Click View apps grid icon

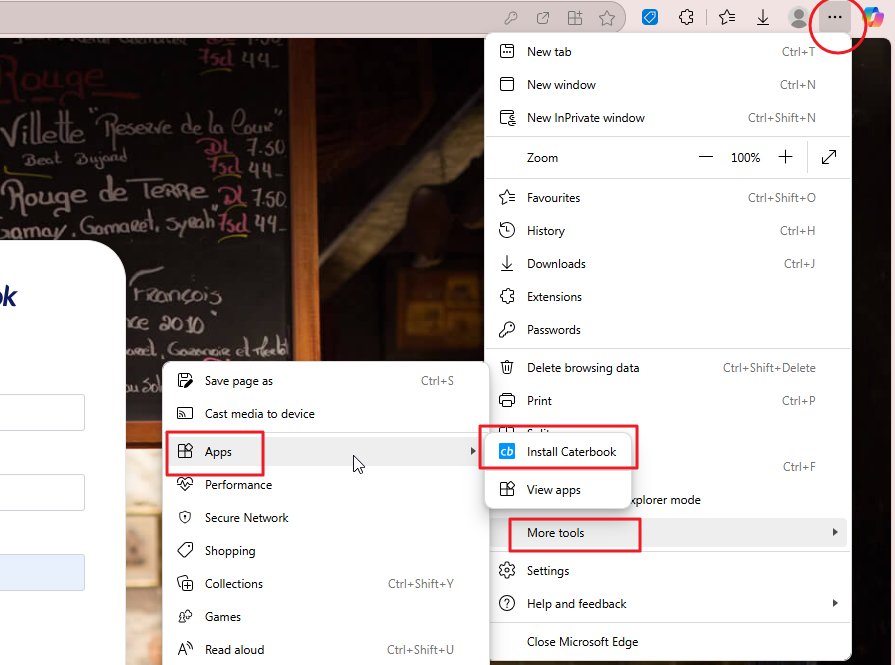(x=507, y=489)
